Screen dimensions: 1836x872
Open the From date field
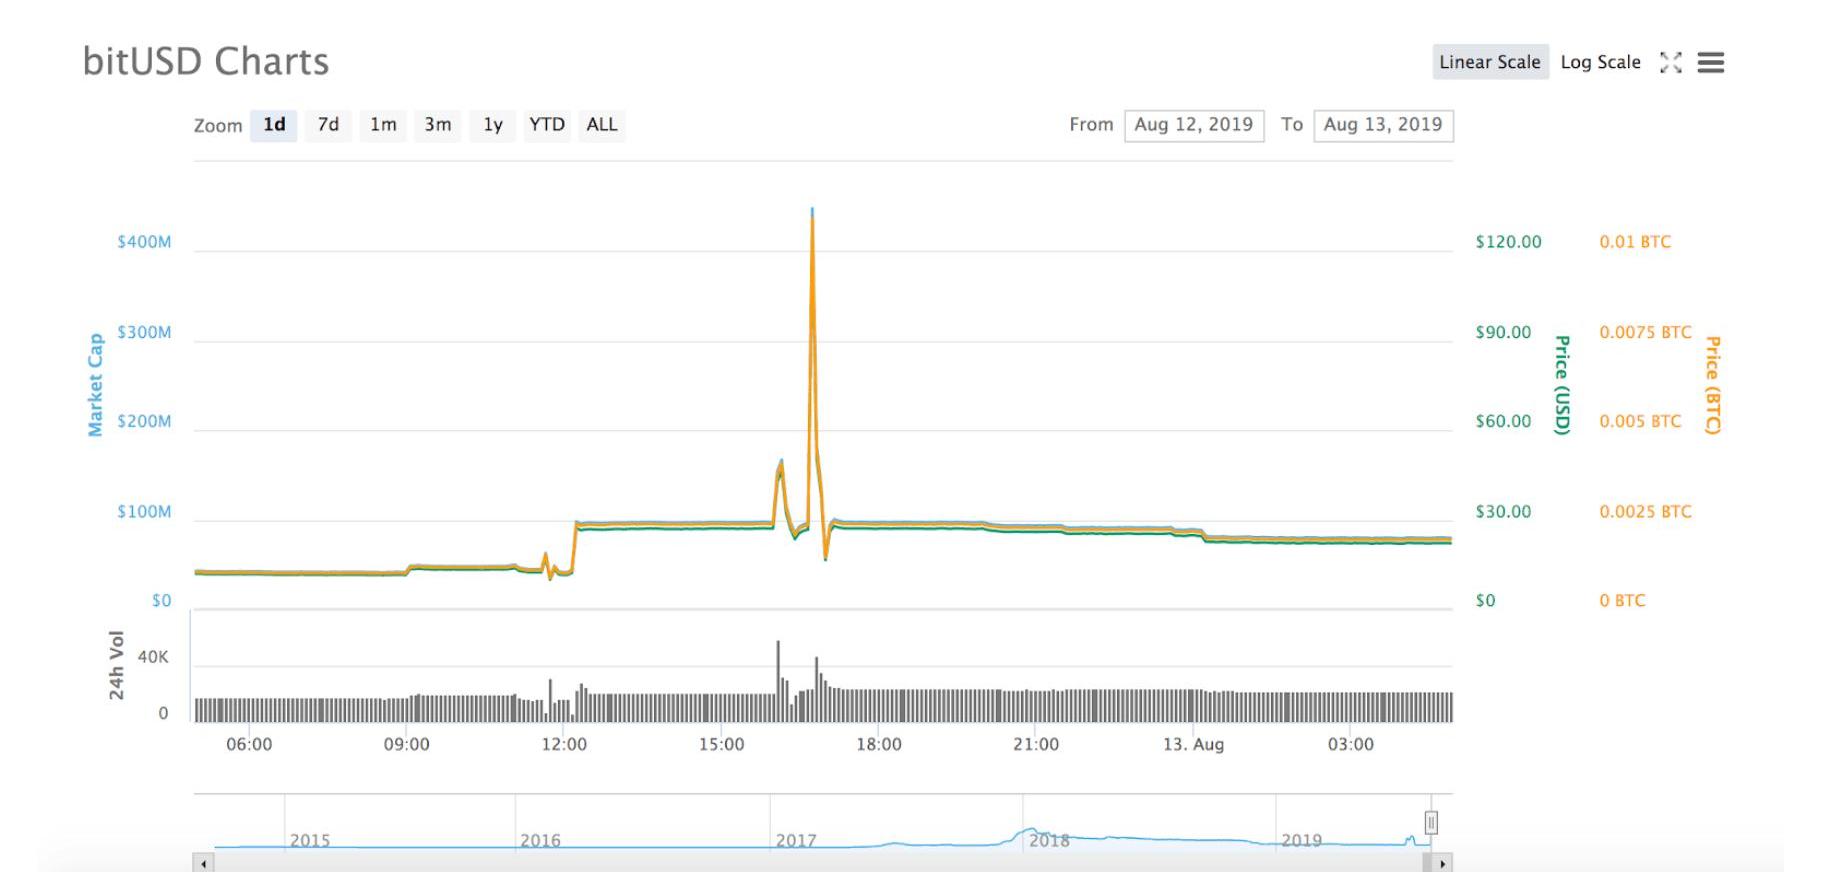click(x=1193, y=125)
